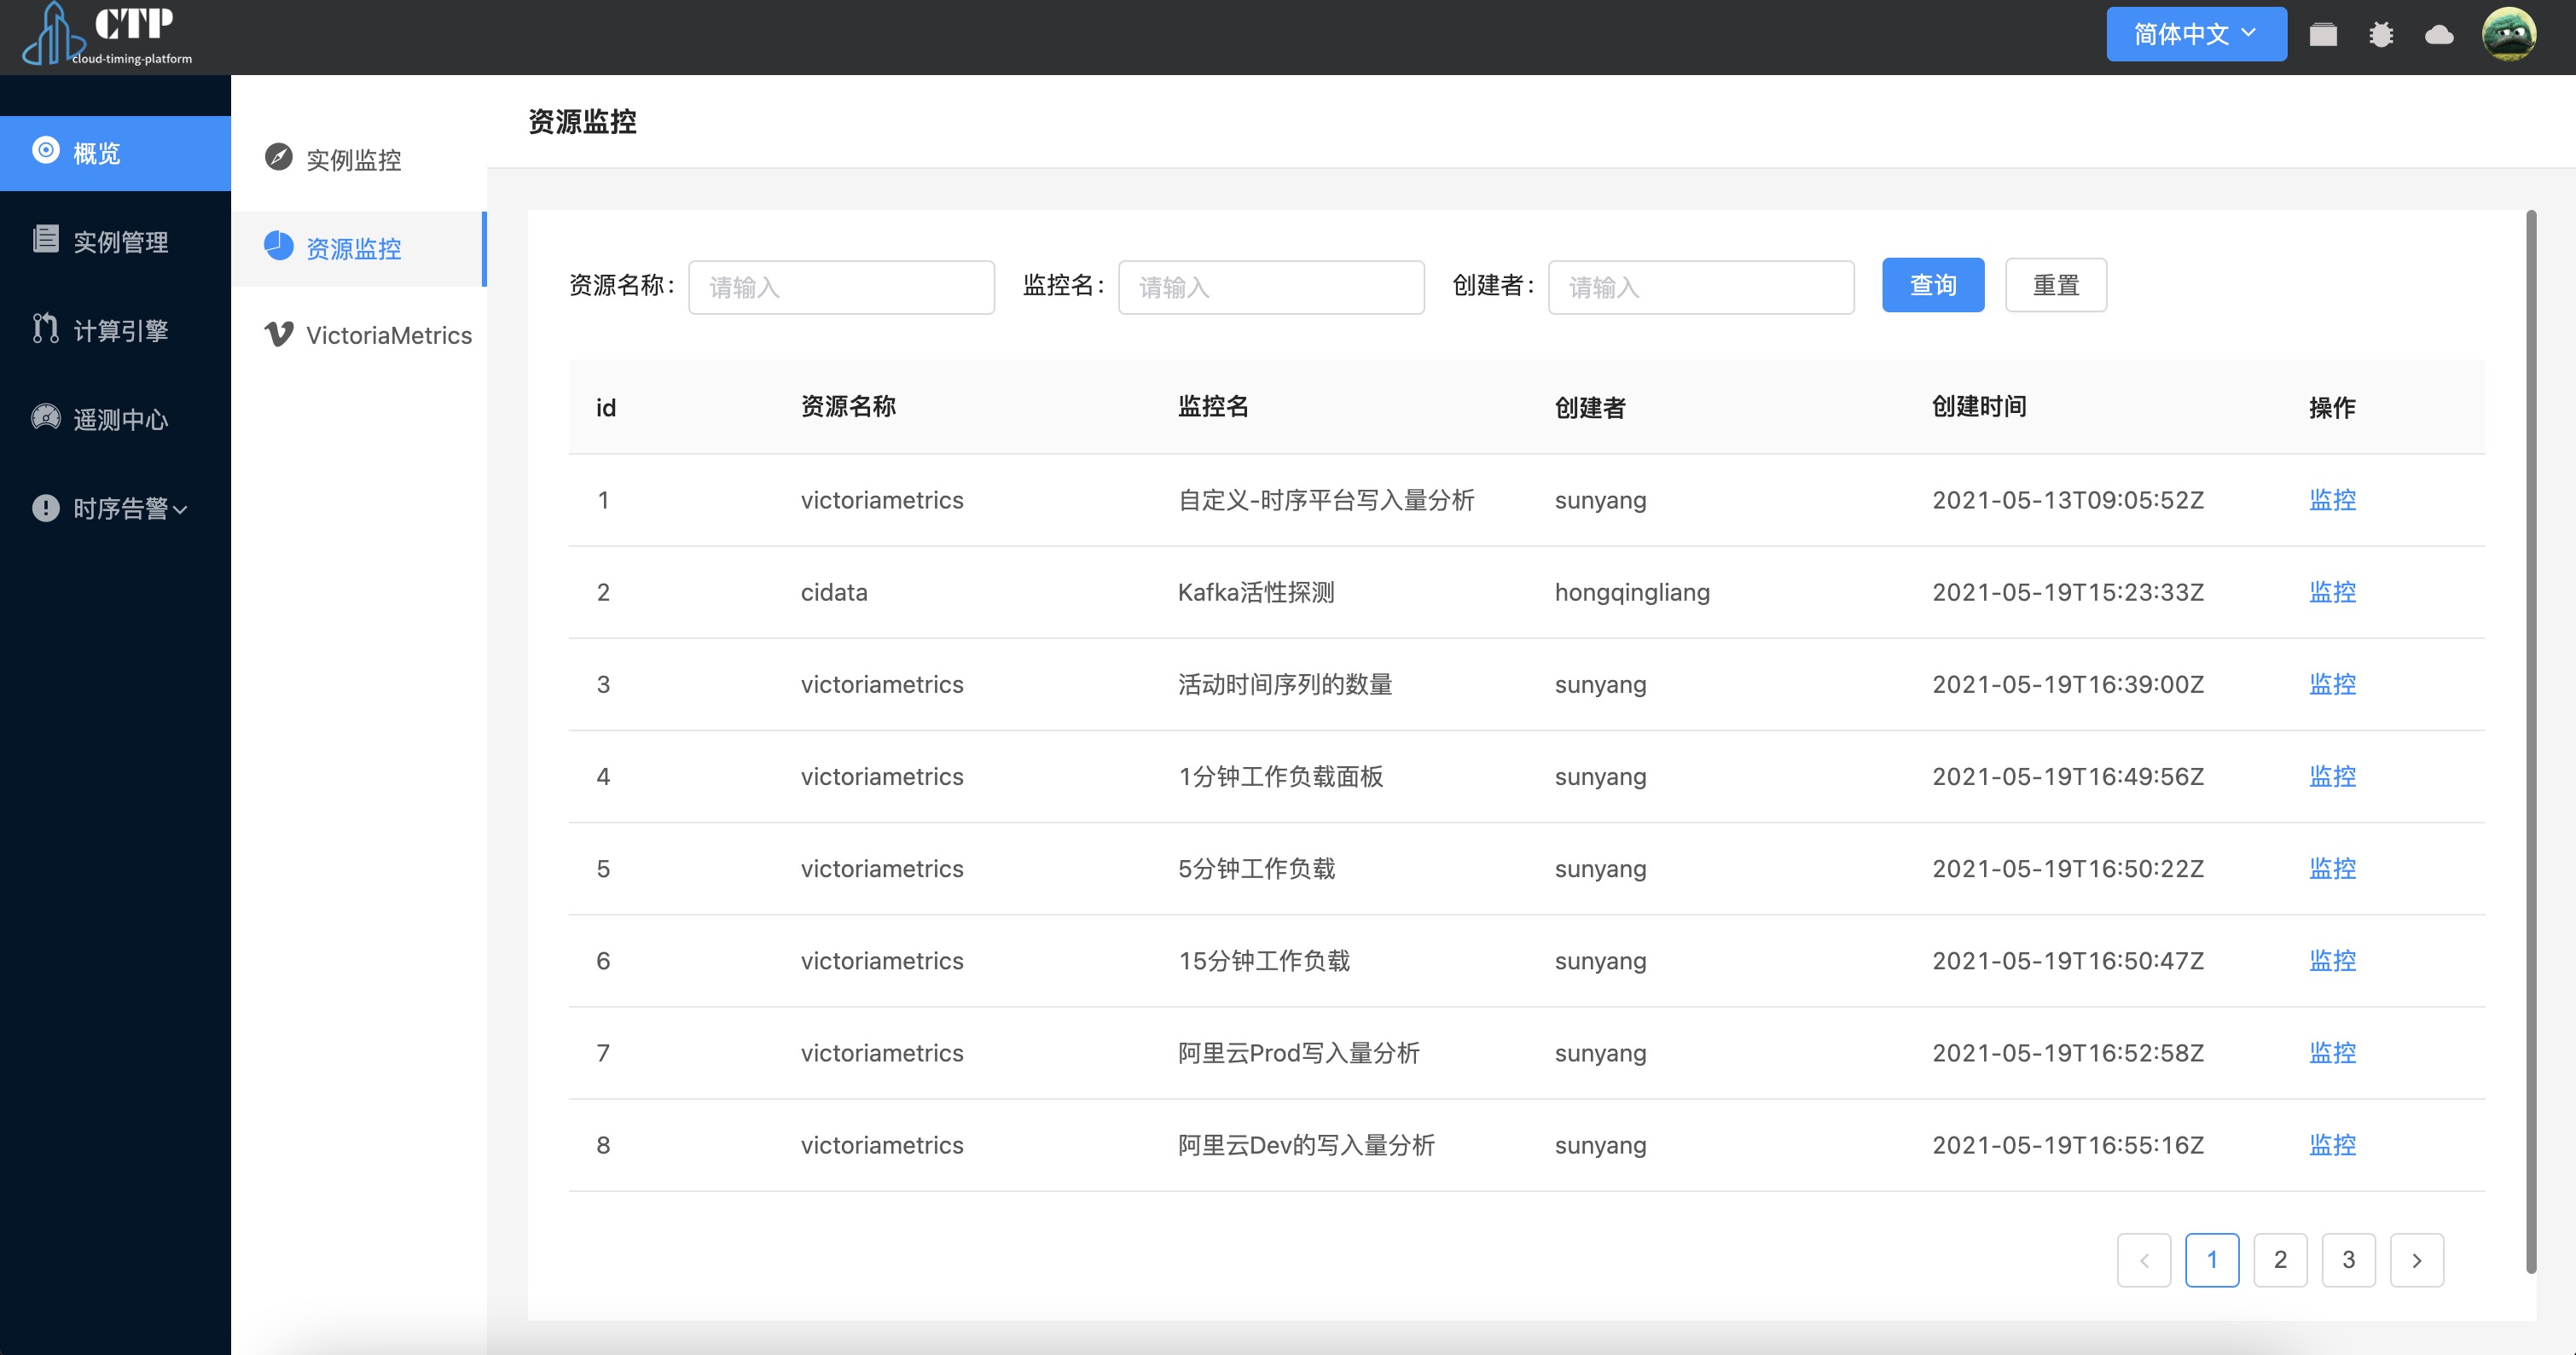Open 遥测中心 in the left sidebar
Viewport: 2576px width, 1355px height.
pyautogui.click(x=115, y=419)
